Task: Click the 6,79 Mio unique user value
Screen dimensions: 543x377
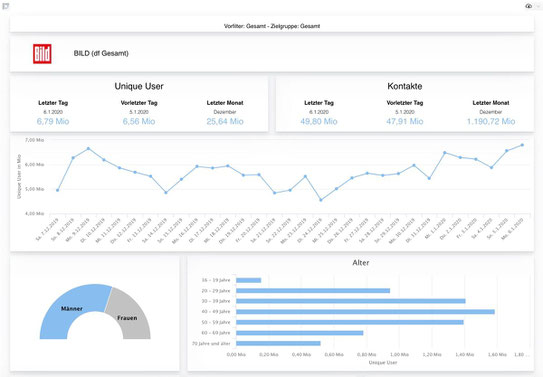Action: point(53,121)
